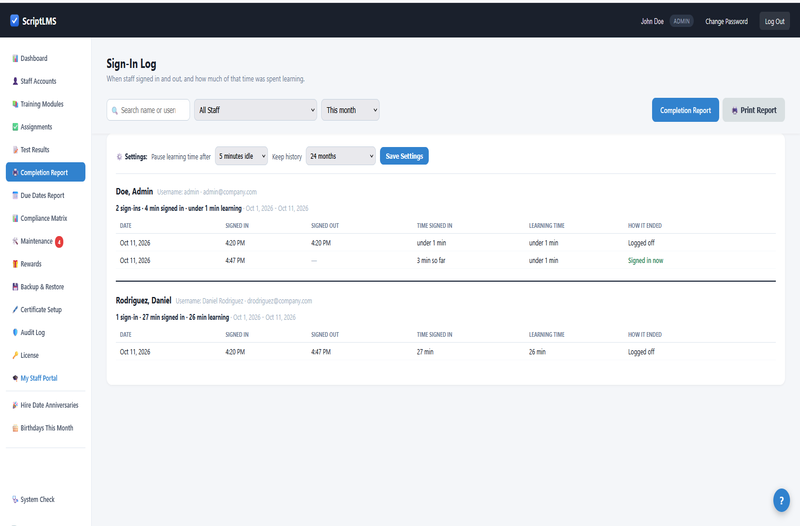Click the Certificate Setup pen icon

coord(15,310)
